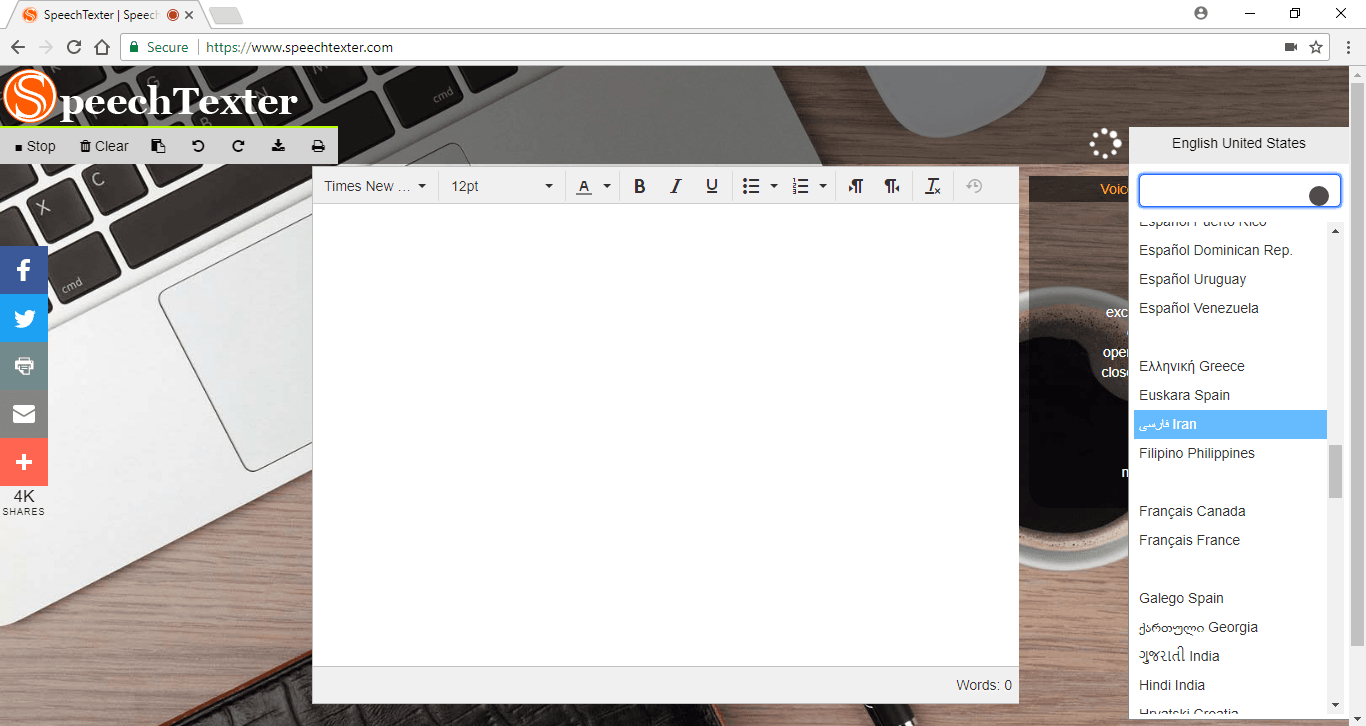Choose Hindi India language option

[1171, 685]
